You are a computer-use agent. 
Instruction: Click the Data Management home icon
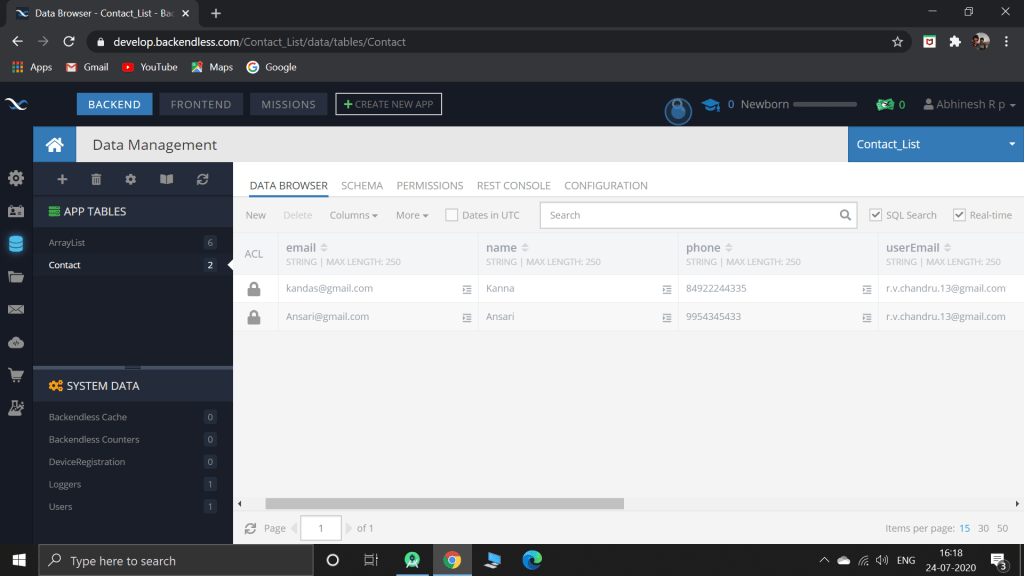tap(54, 145)
